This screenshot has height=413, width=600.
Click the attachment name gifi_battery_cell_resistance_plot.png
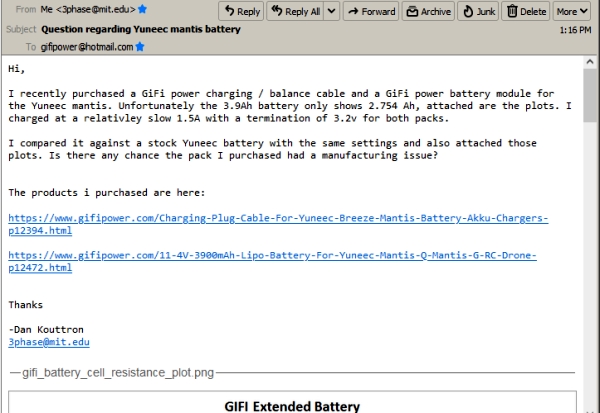click(118, 372)
